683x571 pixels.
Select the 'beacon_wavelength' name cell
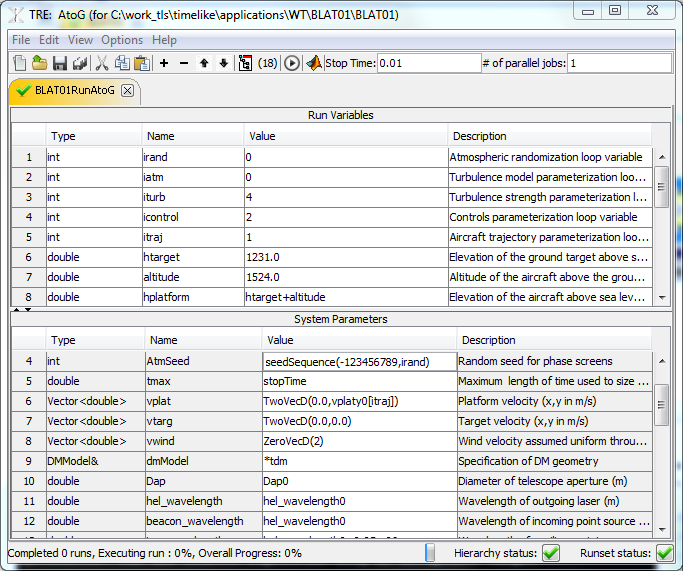[203, 521]
